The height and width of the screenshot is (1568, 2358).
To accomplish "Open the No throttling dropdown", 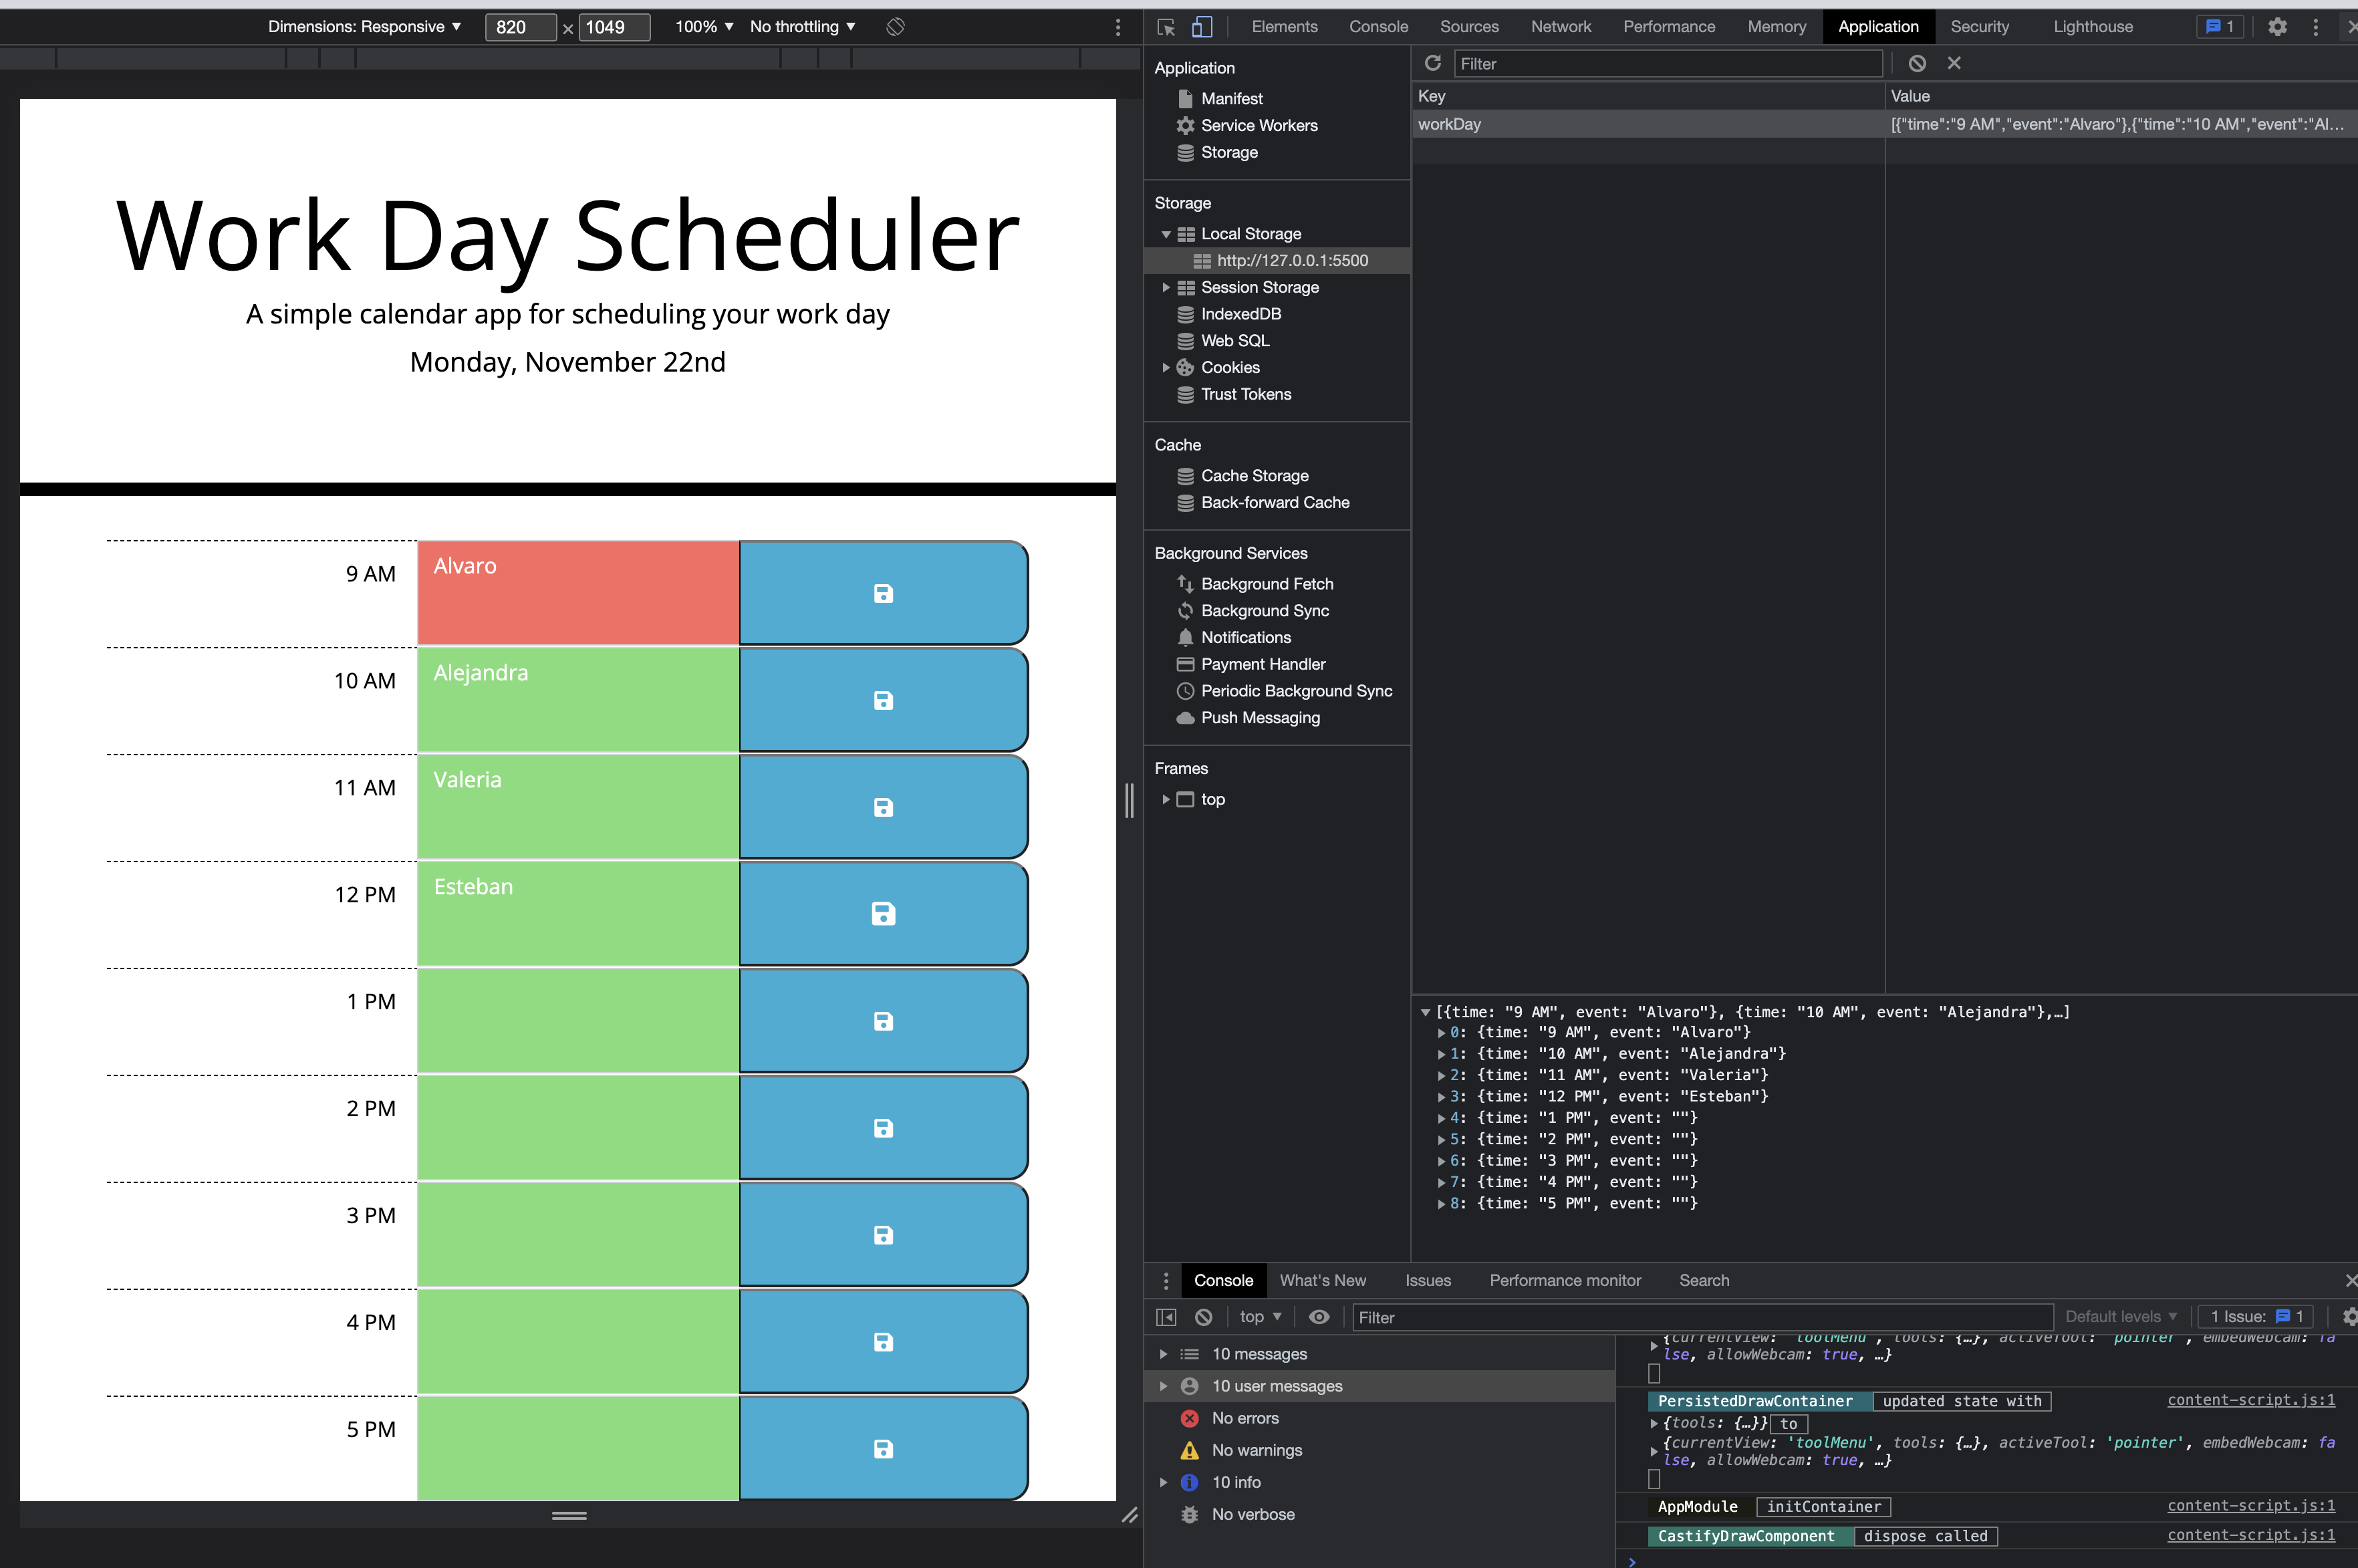I will (803, 27).
